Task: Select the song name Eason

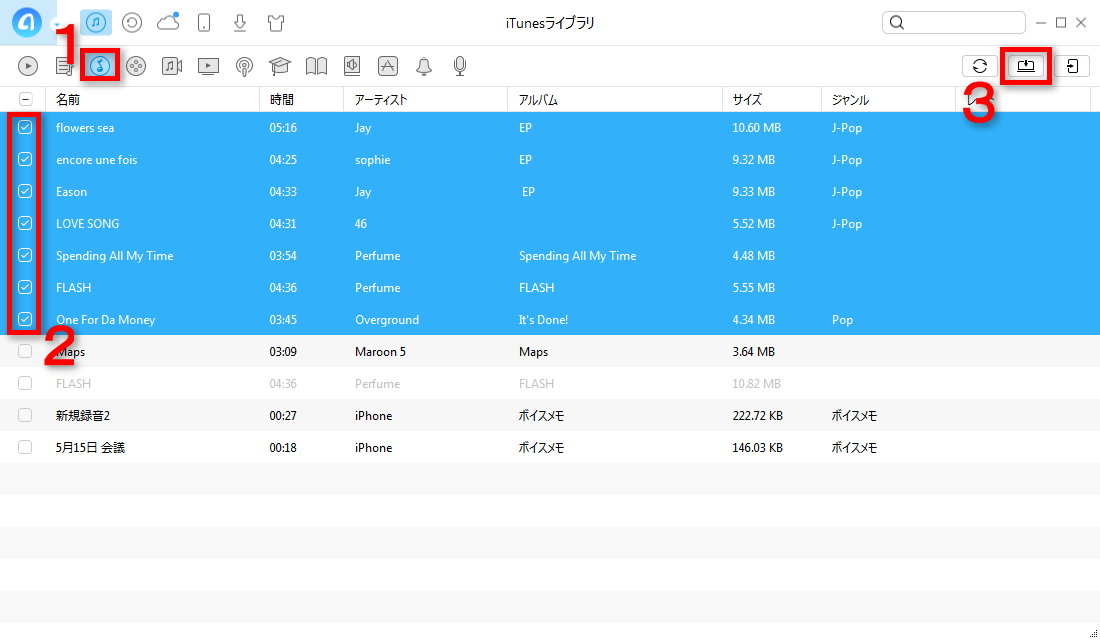Action: click(72, 192)
